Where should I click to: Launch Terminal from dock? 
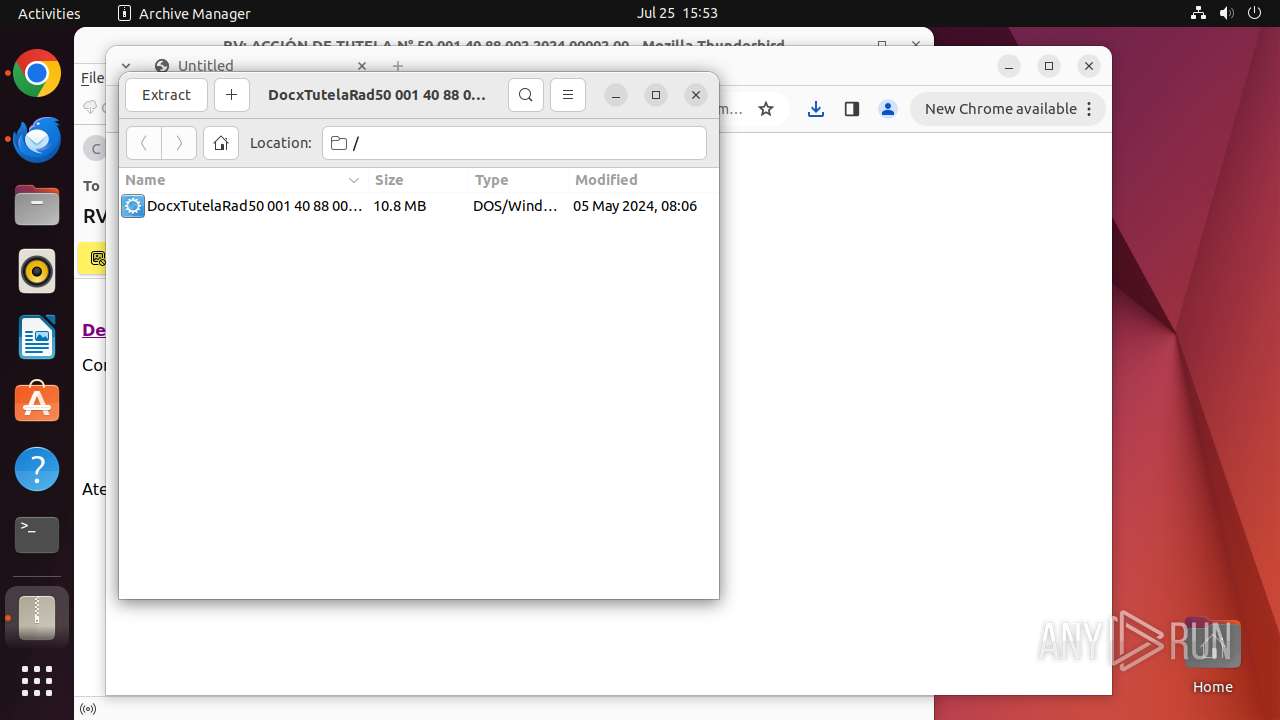point(37,535)
